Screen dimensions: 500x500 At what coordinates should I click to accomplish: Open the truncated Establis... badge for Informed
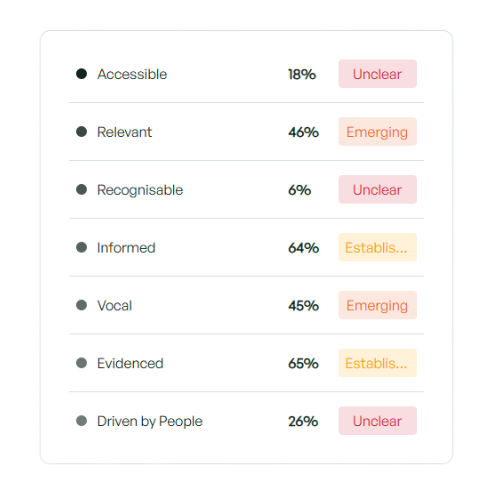[x=378, y=247]
